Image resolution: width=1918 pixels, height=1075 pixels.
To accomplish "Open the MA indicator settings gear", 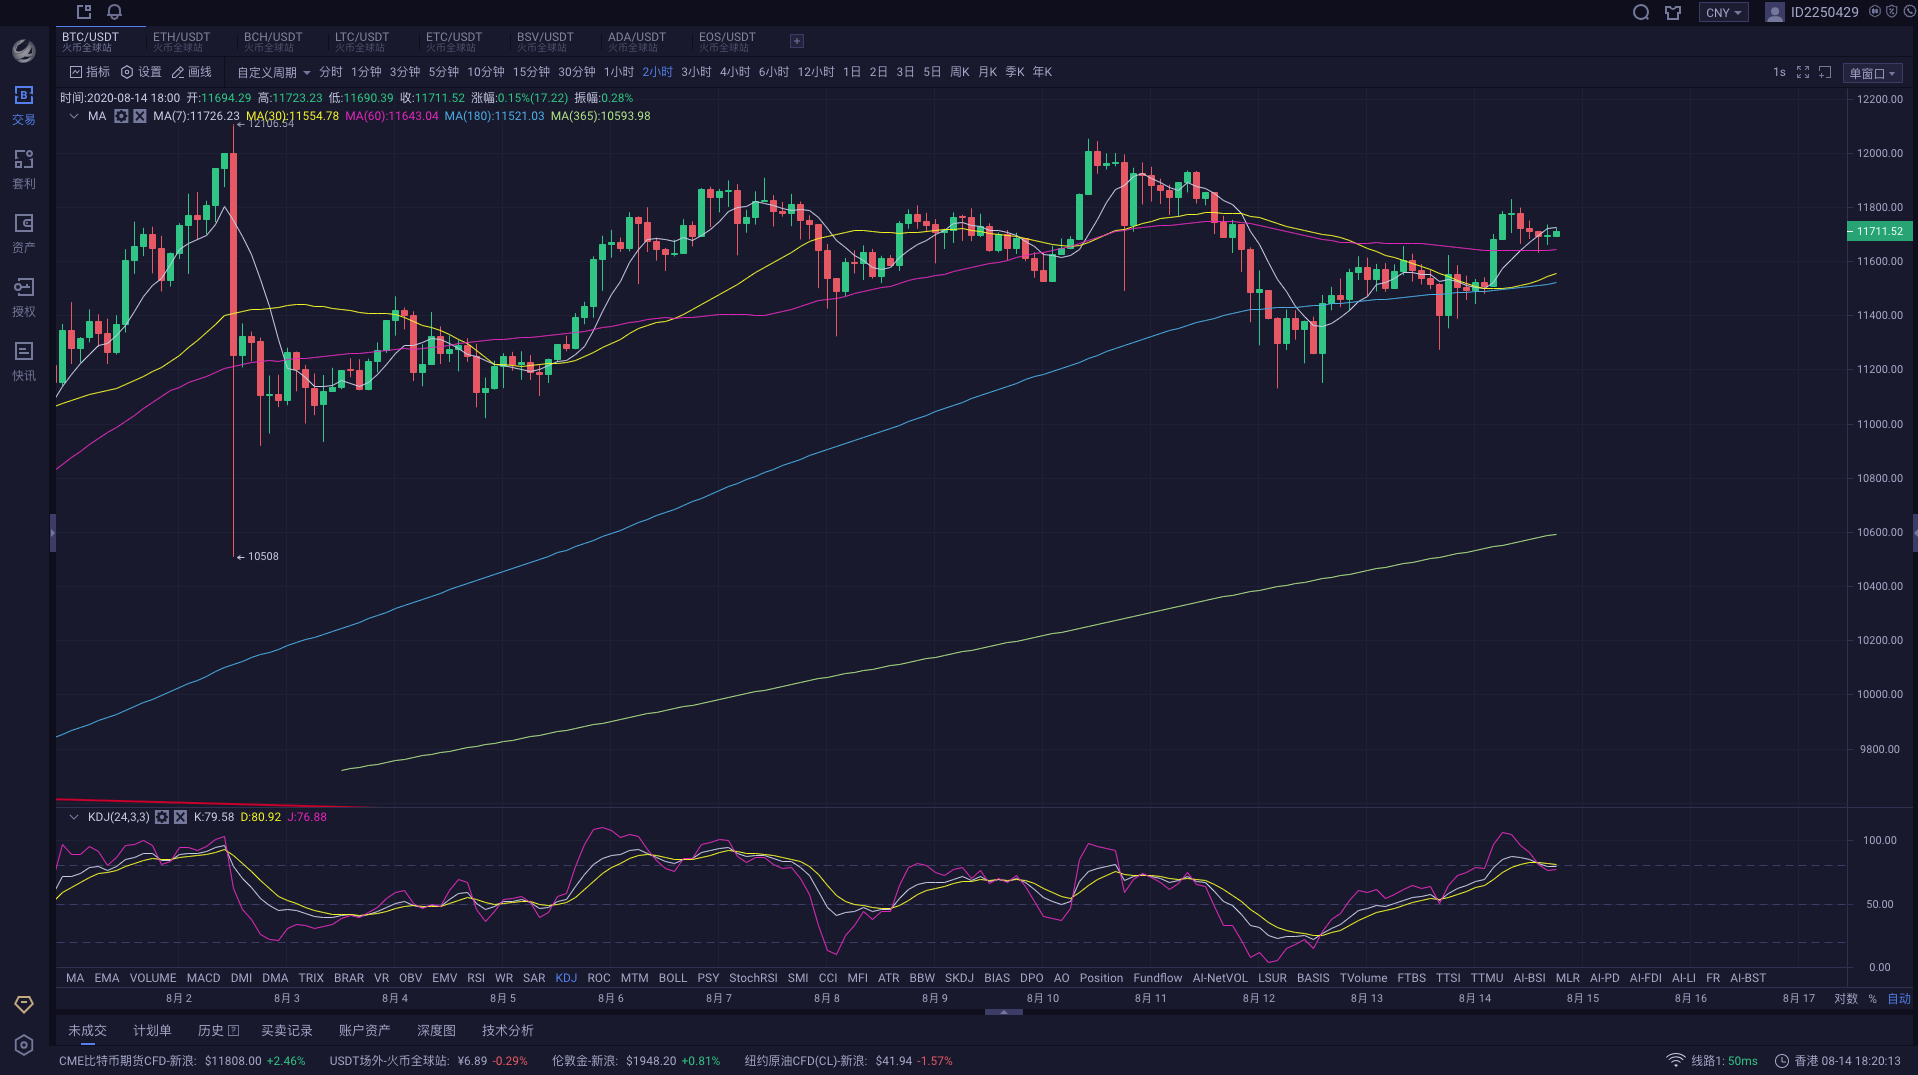I will tap(121, 116).
